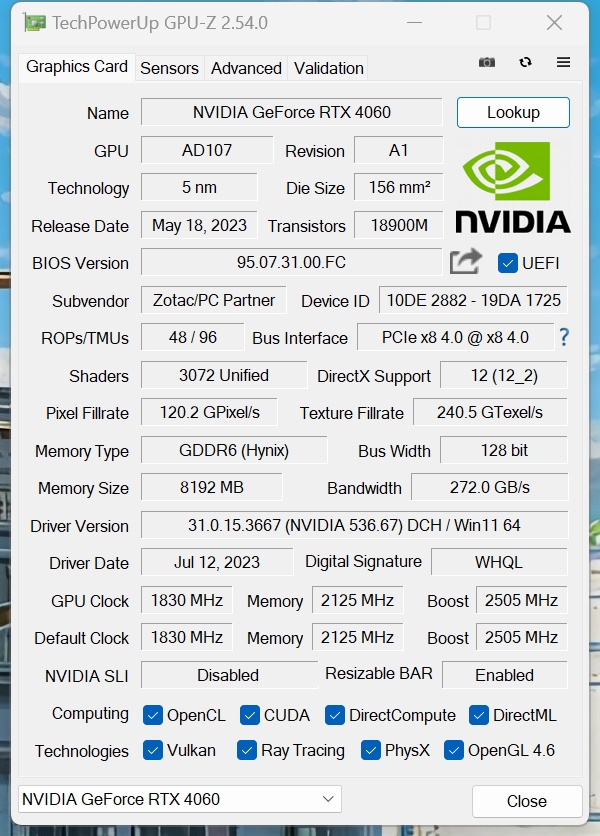The image size is (600, 836).
Task: Click the NVIDIA logo
Action: [x=513, y=187]
